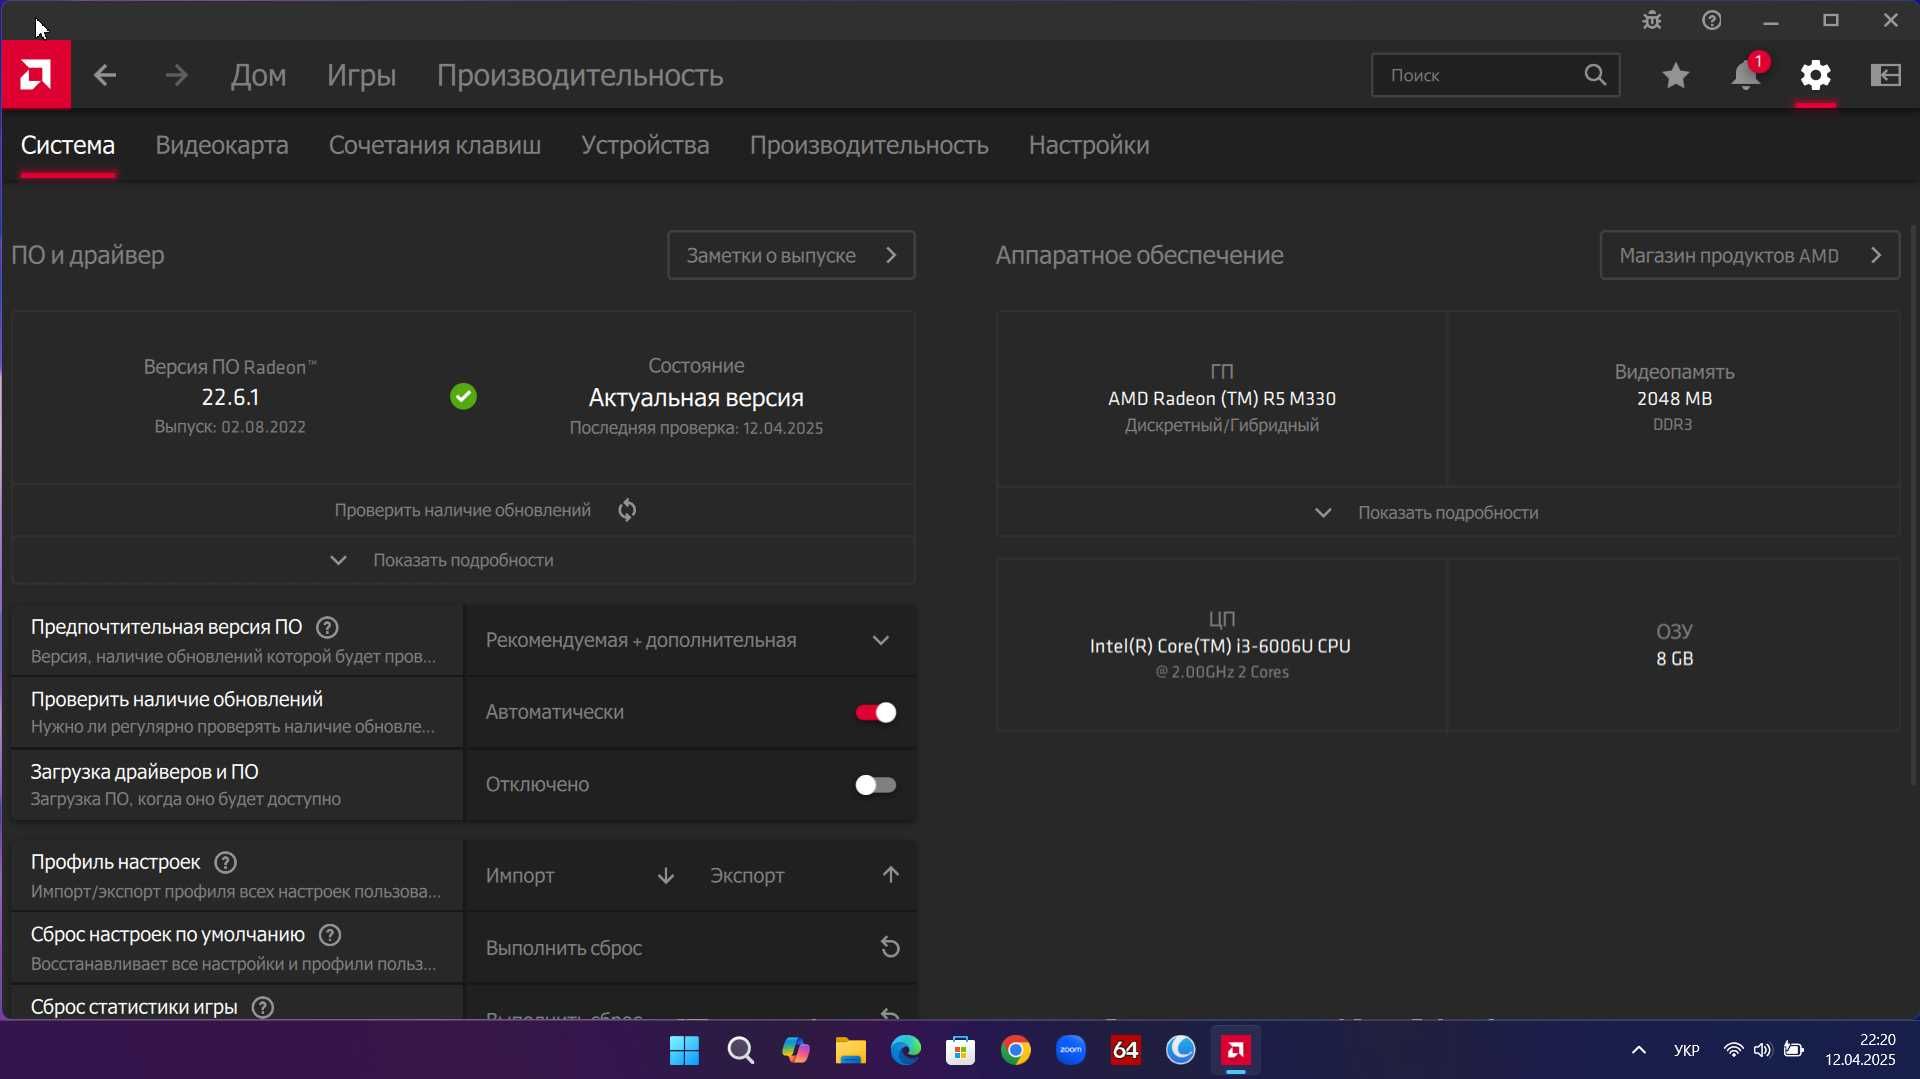Open Рекомендуемая + дополнительная dropdown
The width and height of the screenshot is (1920, 1079).
[x=690, y=641]
